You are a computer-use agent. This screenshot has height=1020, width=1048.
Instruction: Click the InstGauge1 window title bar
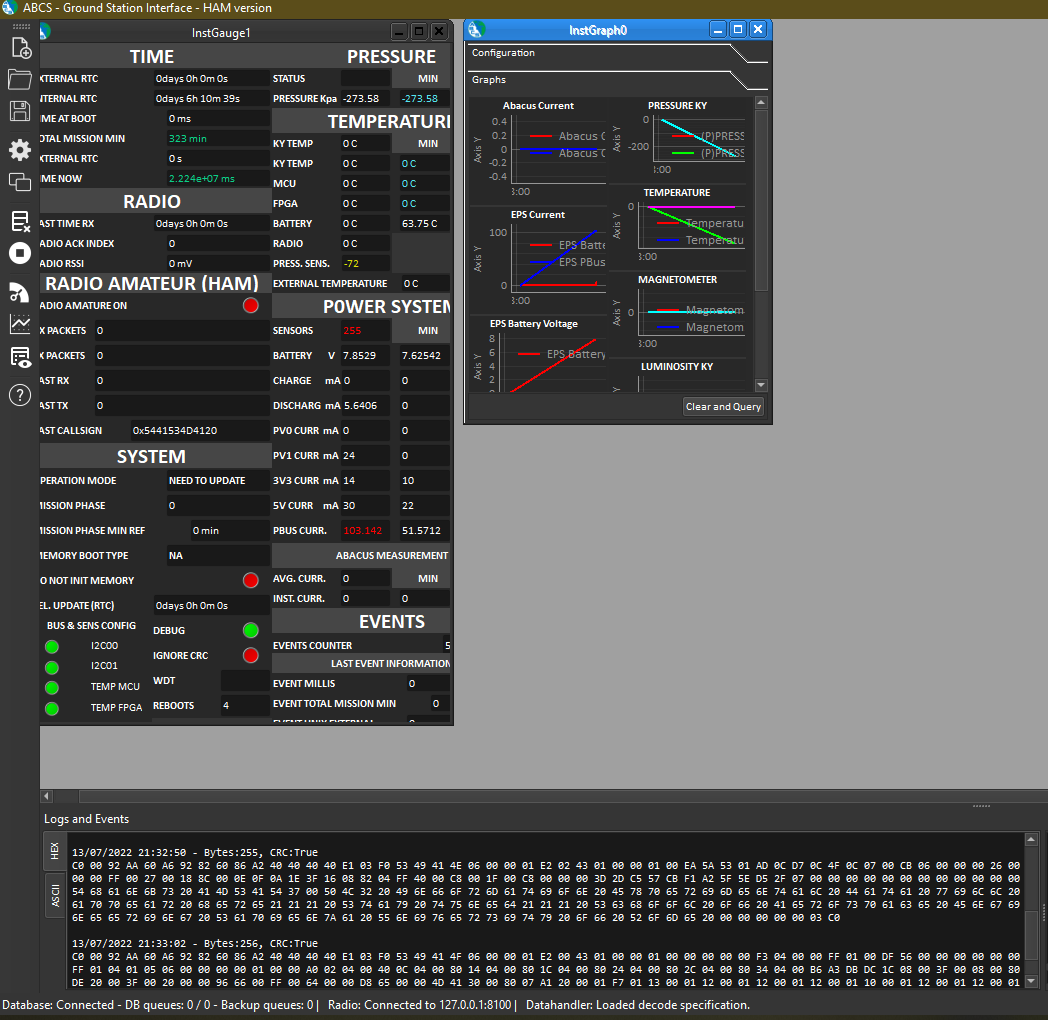(x=221, y=32)
